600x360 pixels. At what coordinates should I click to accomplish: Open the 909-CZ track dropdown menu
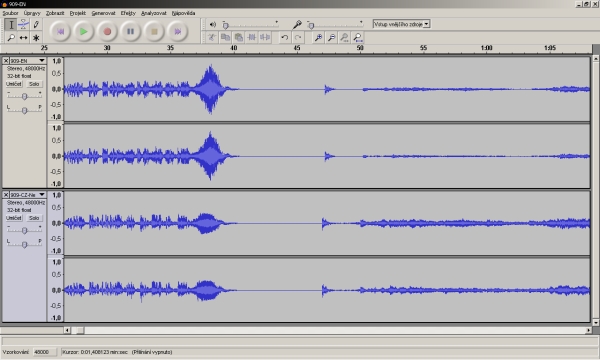point(42,195)
